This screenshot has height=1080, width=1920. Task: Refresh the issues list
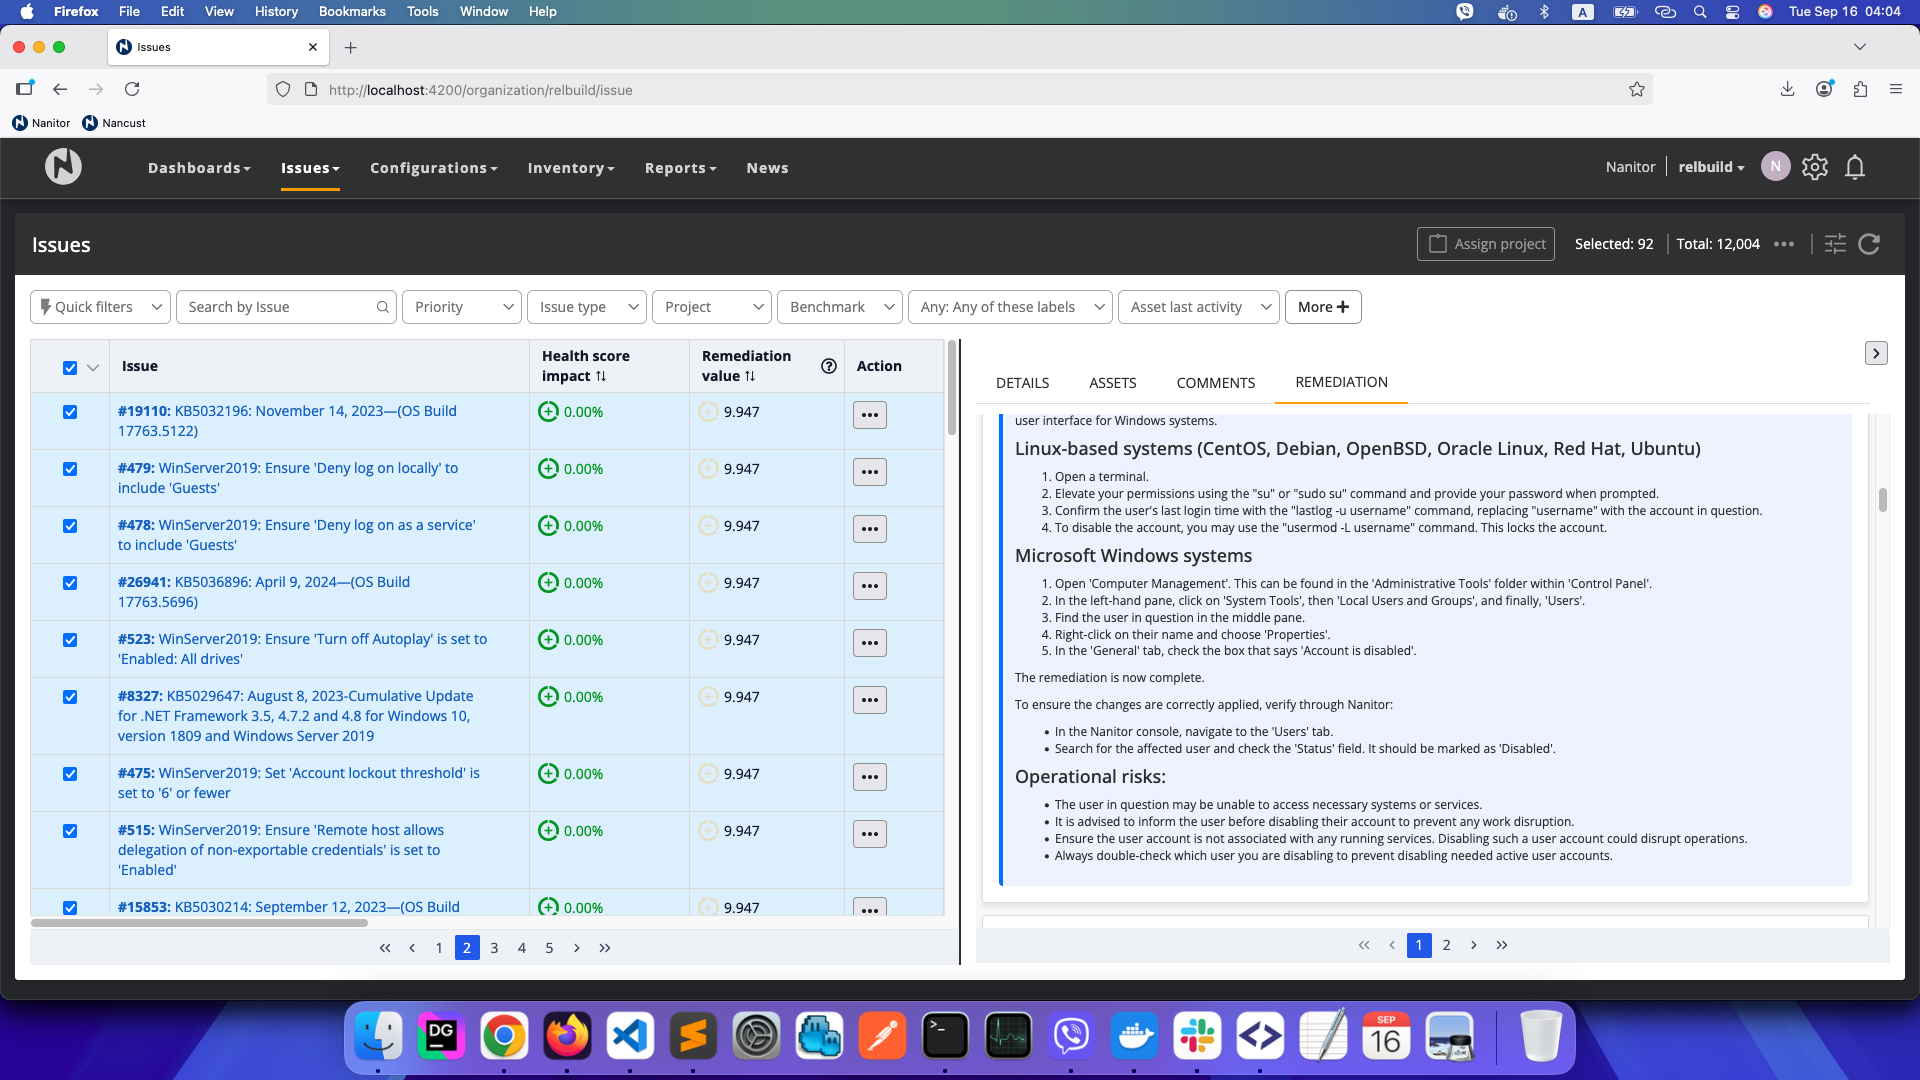pos(1869,244)
